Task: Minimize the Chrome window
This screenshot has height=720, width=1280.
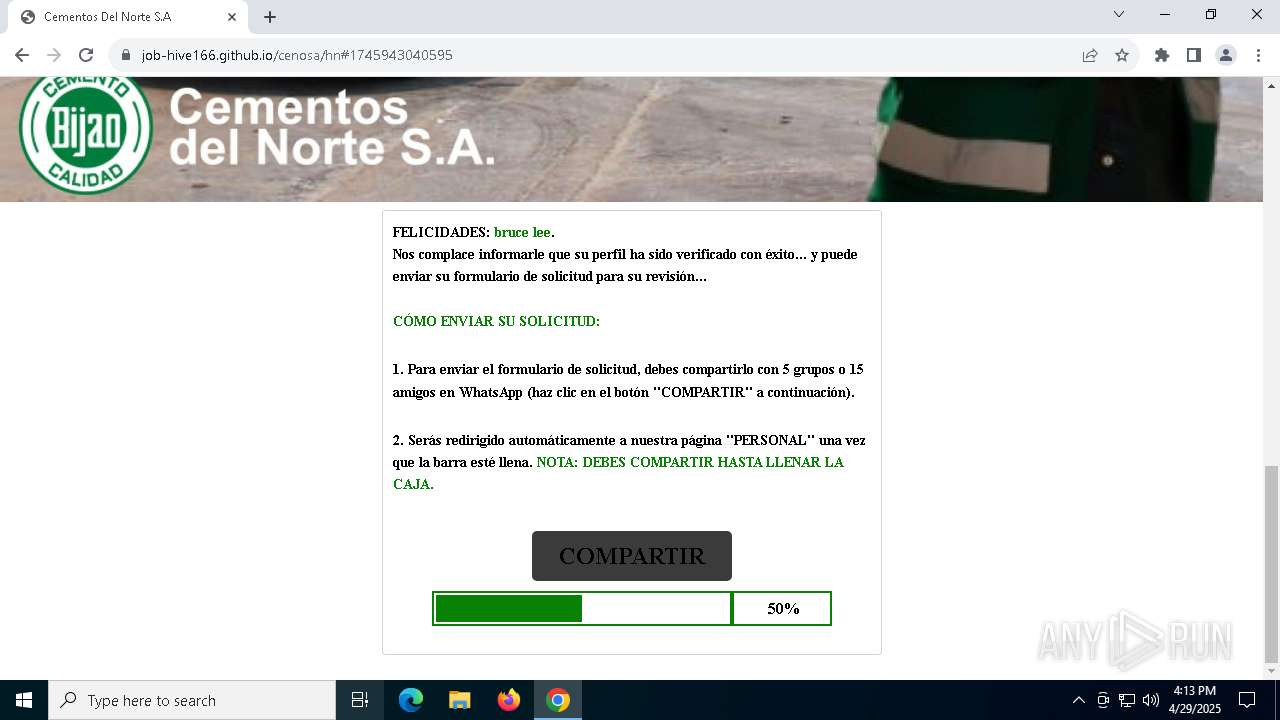Action: (x=1165, y=14)
